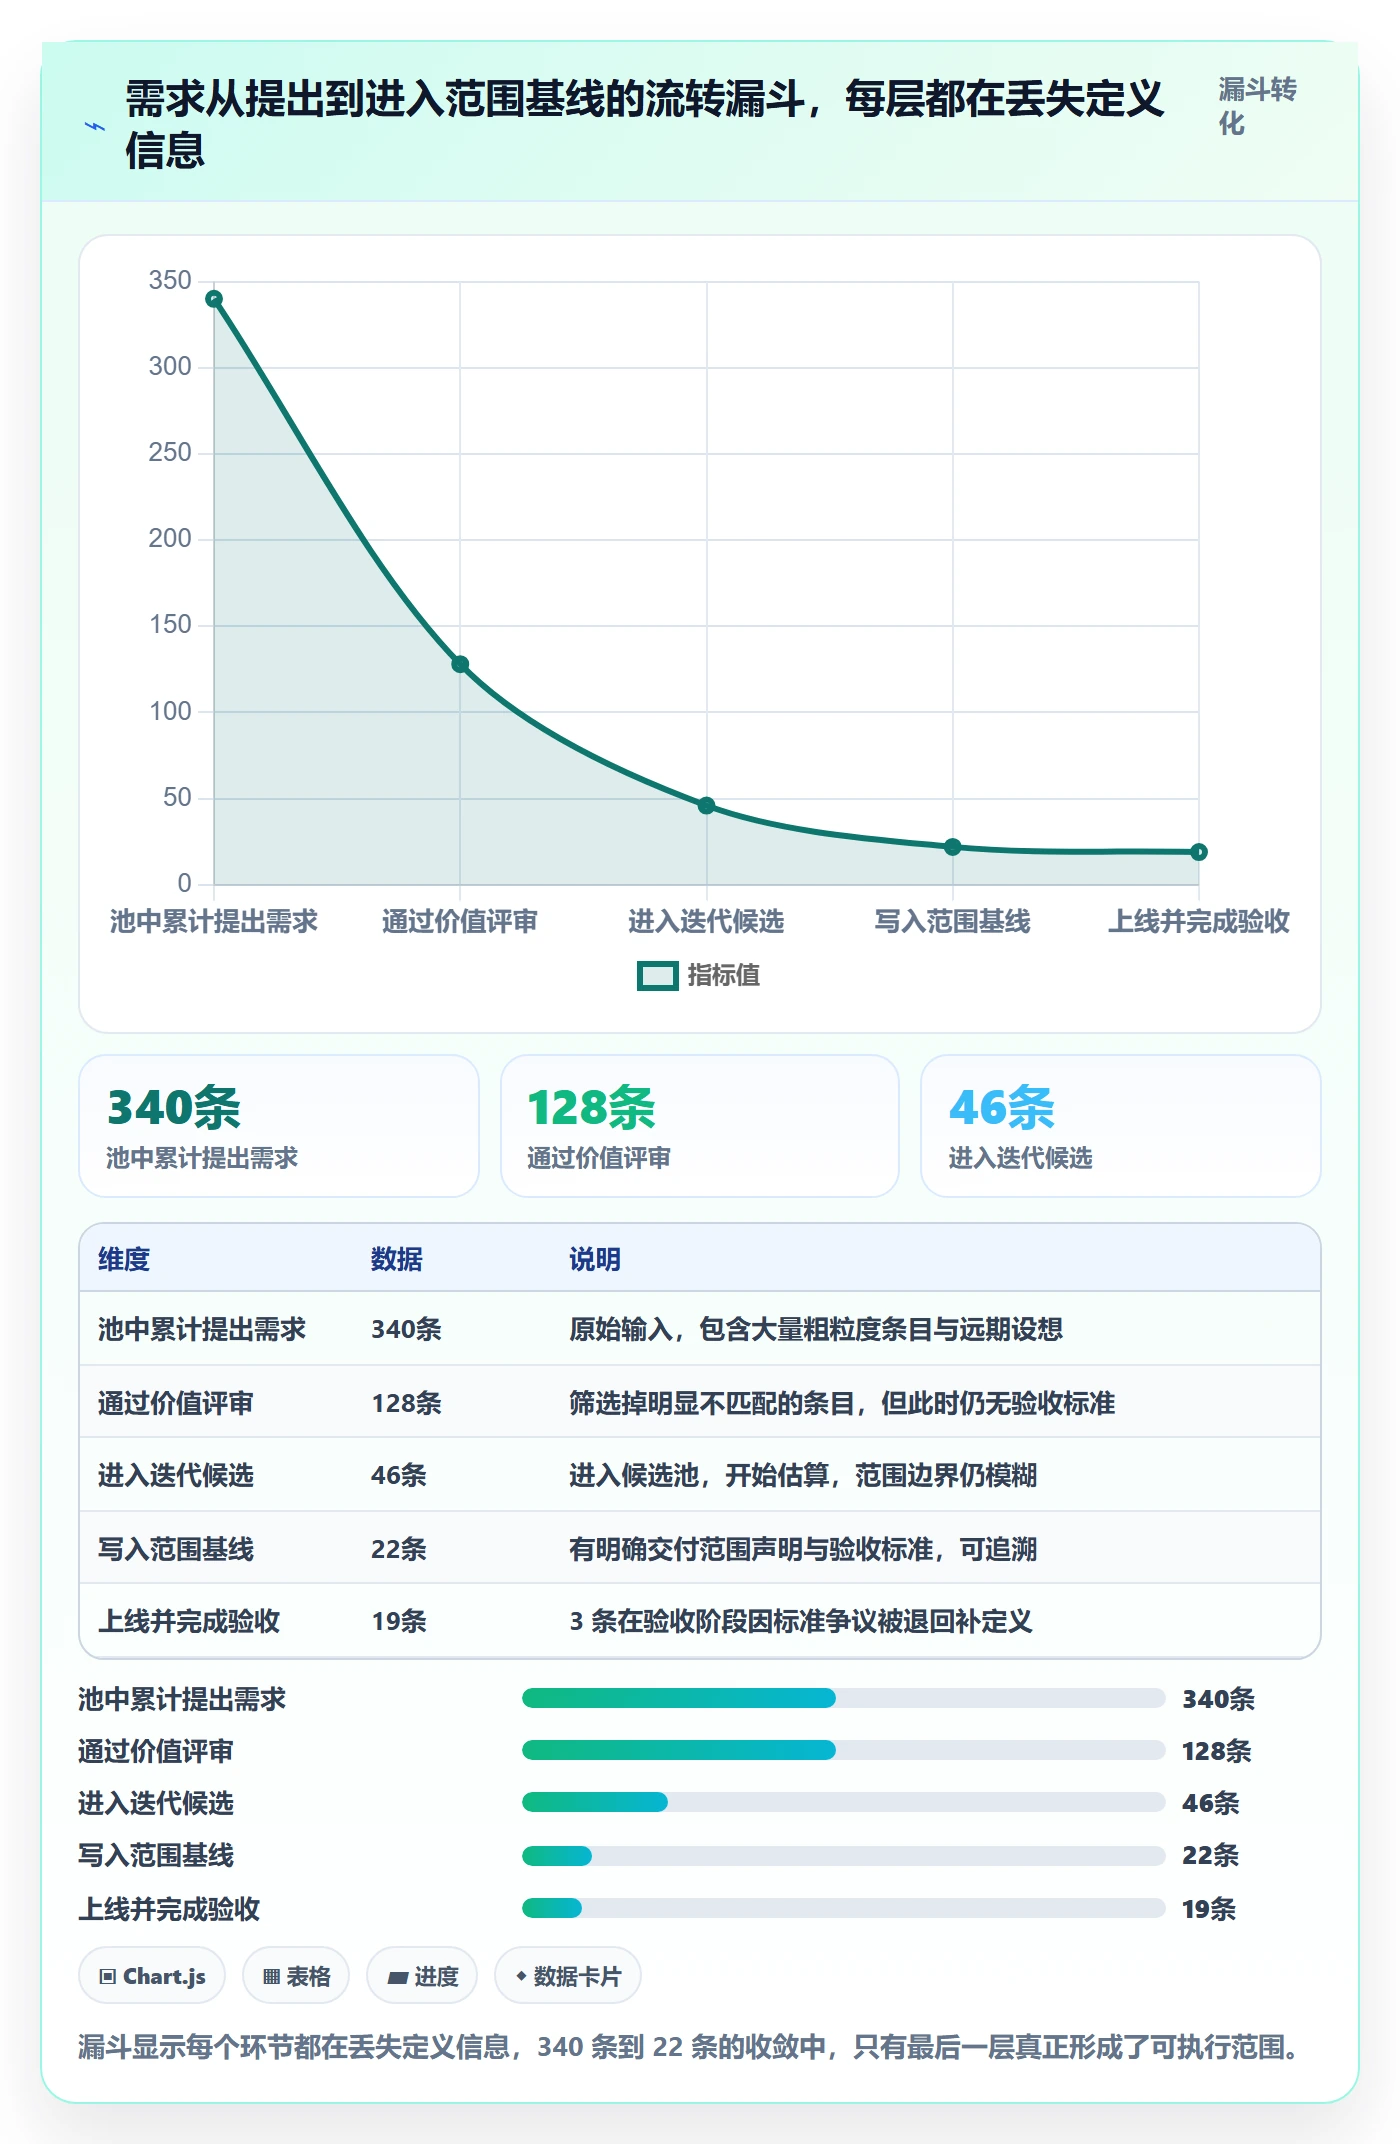Select the 表格 chip

click(x=296, y=1976)
